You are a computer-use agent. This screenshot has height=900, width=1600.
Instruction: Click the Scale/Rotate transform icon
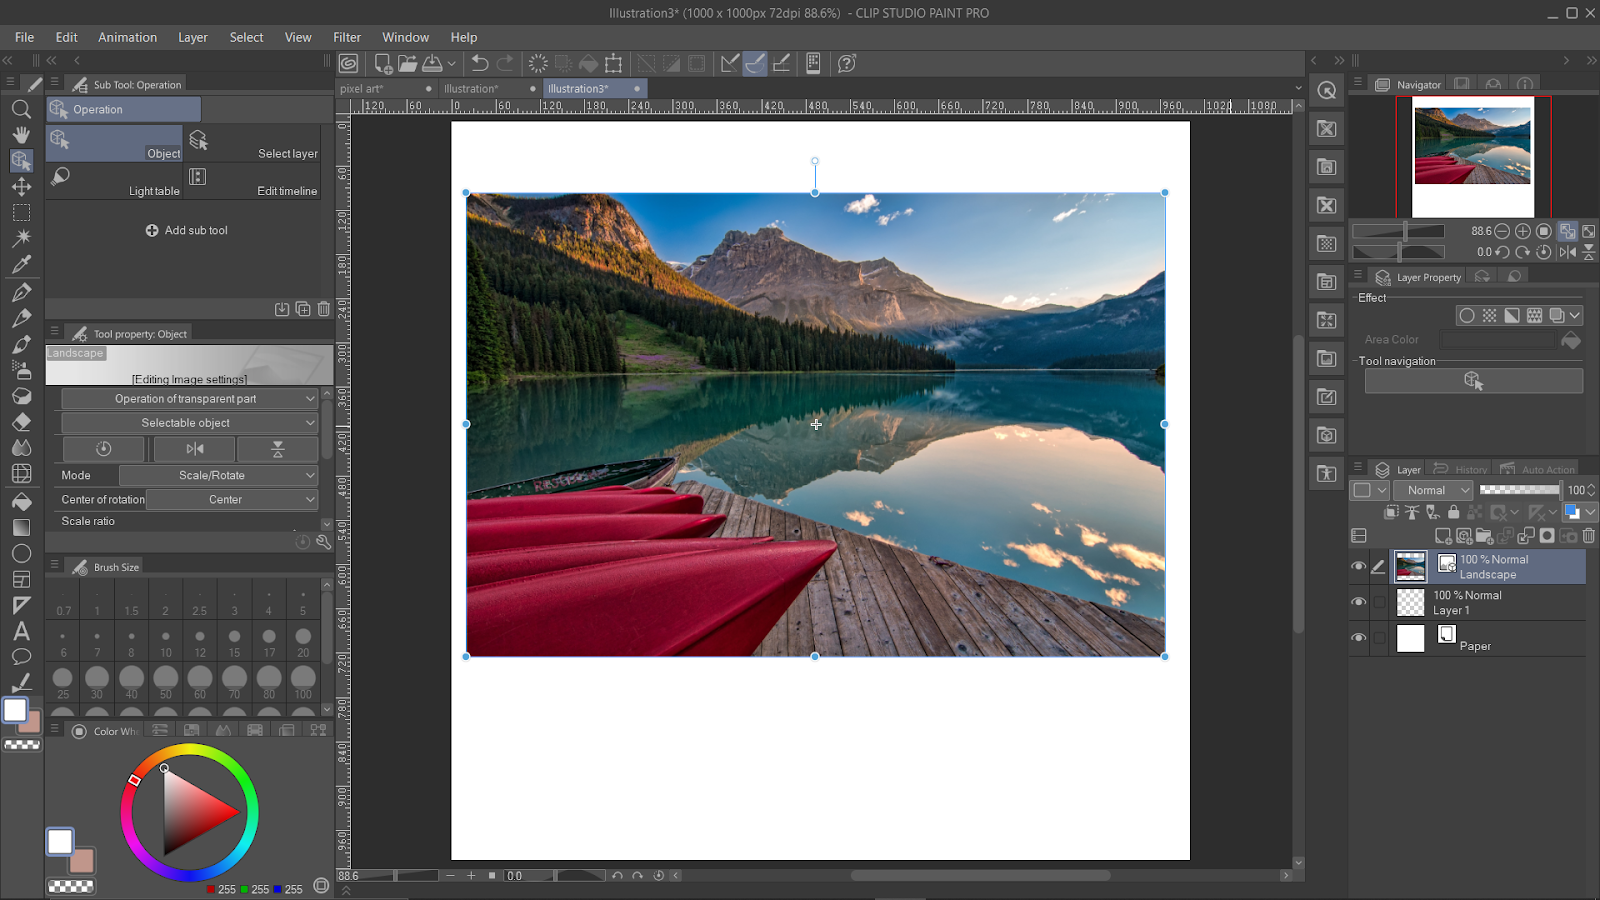614,64
